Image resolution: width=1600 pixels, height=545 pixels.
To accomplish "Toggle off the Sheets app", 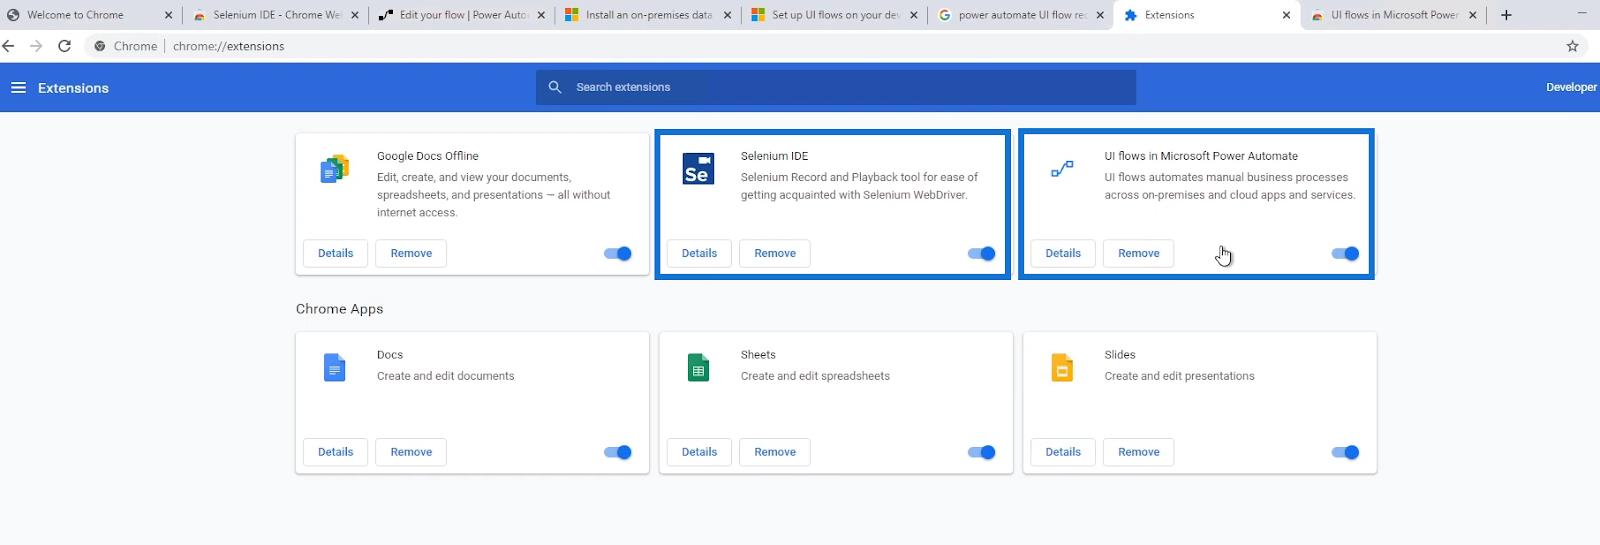I will coord(982,452).
